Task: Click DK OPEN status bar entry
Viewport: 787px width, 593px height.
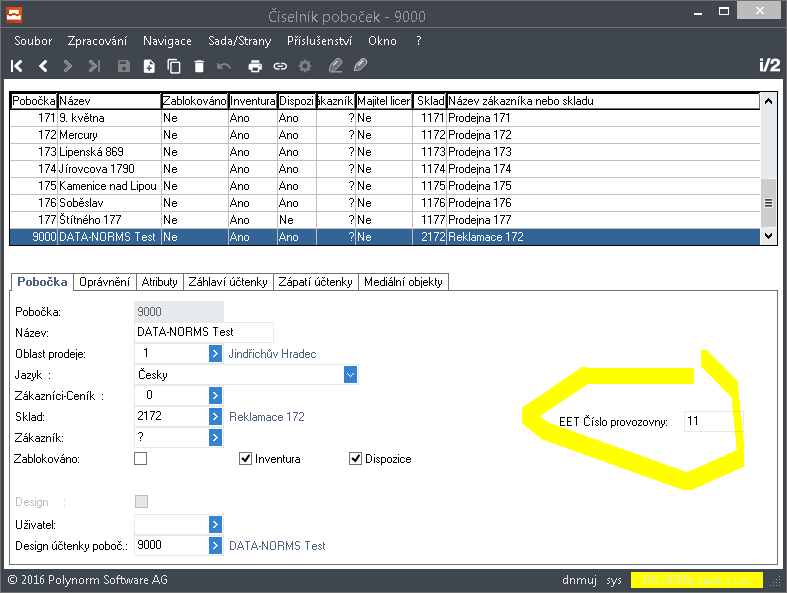Action: 697,580
